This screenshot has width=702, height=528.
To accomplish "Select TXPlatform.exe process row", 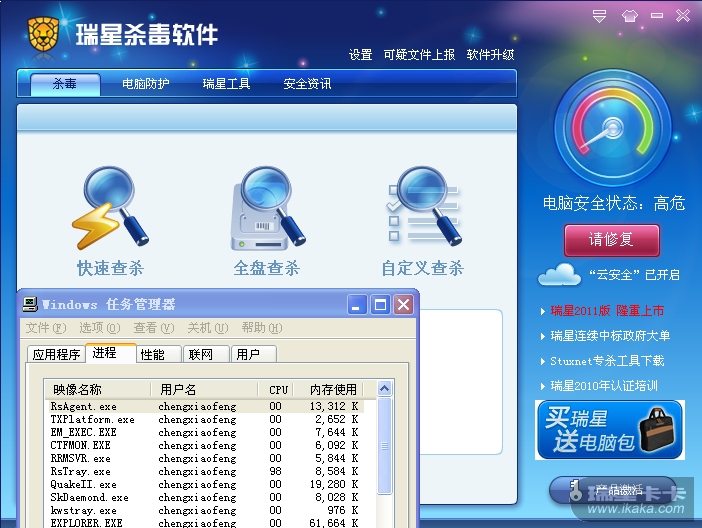I will 206,419.
